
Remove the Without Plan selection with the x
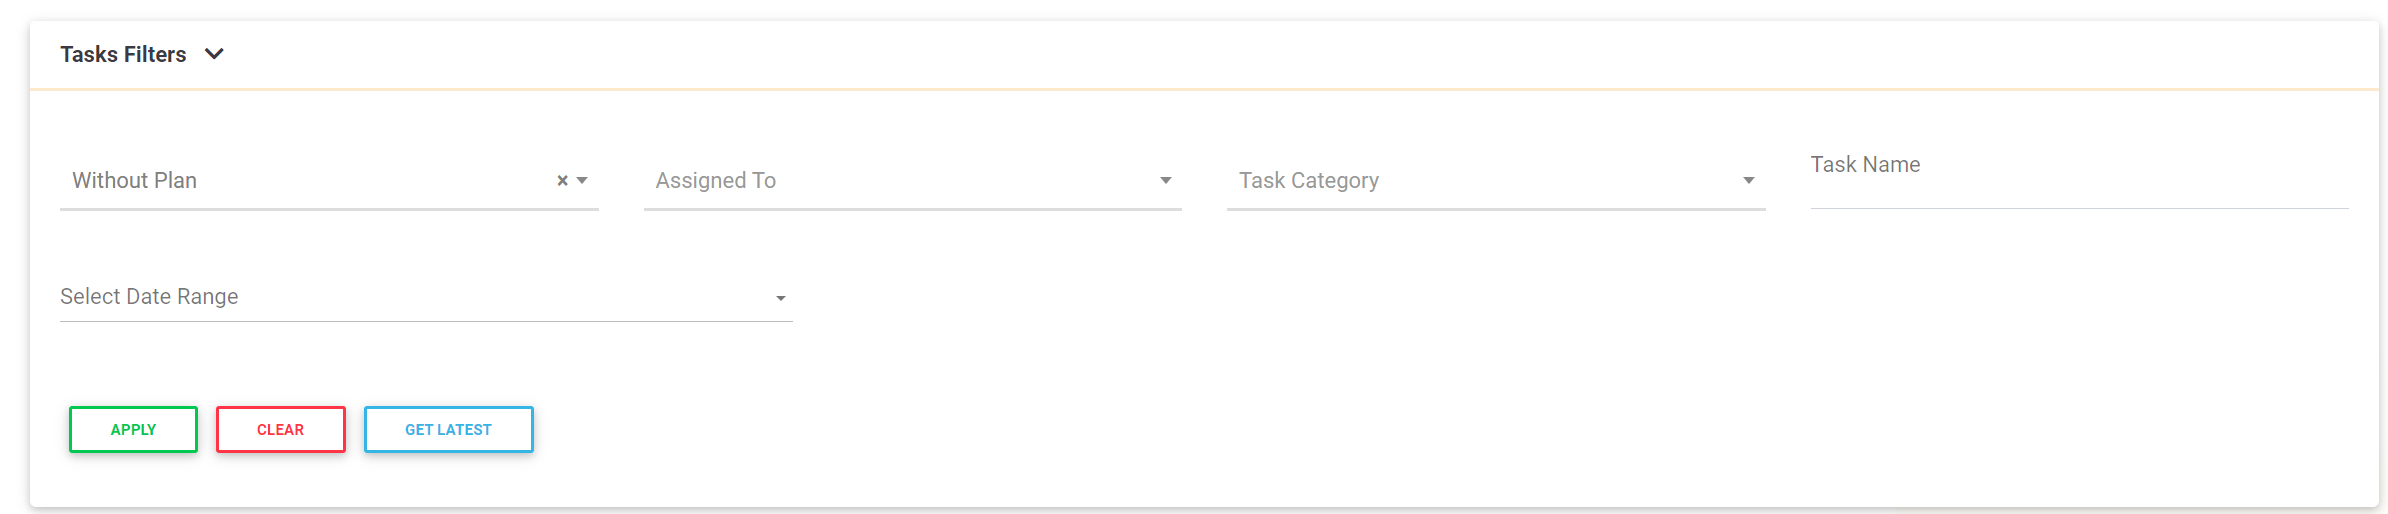(x=562, y=181)
